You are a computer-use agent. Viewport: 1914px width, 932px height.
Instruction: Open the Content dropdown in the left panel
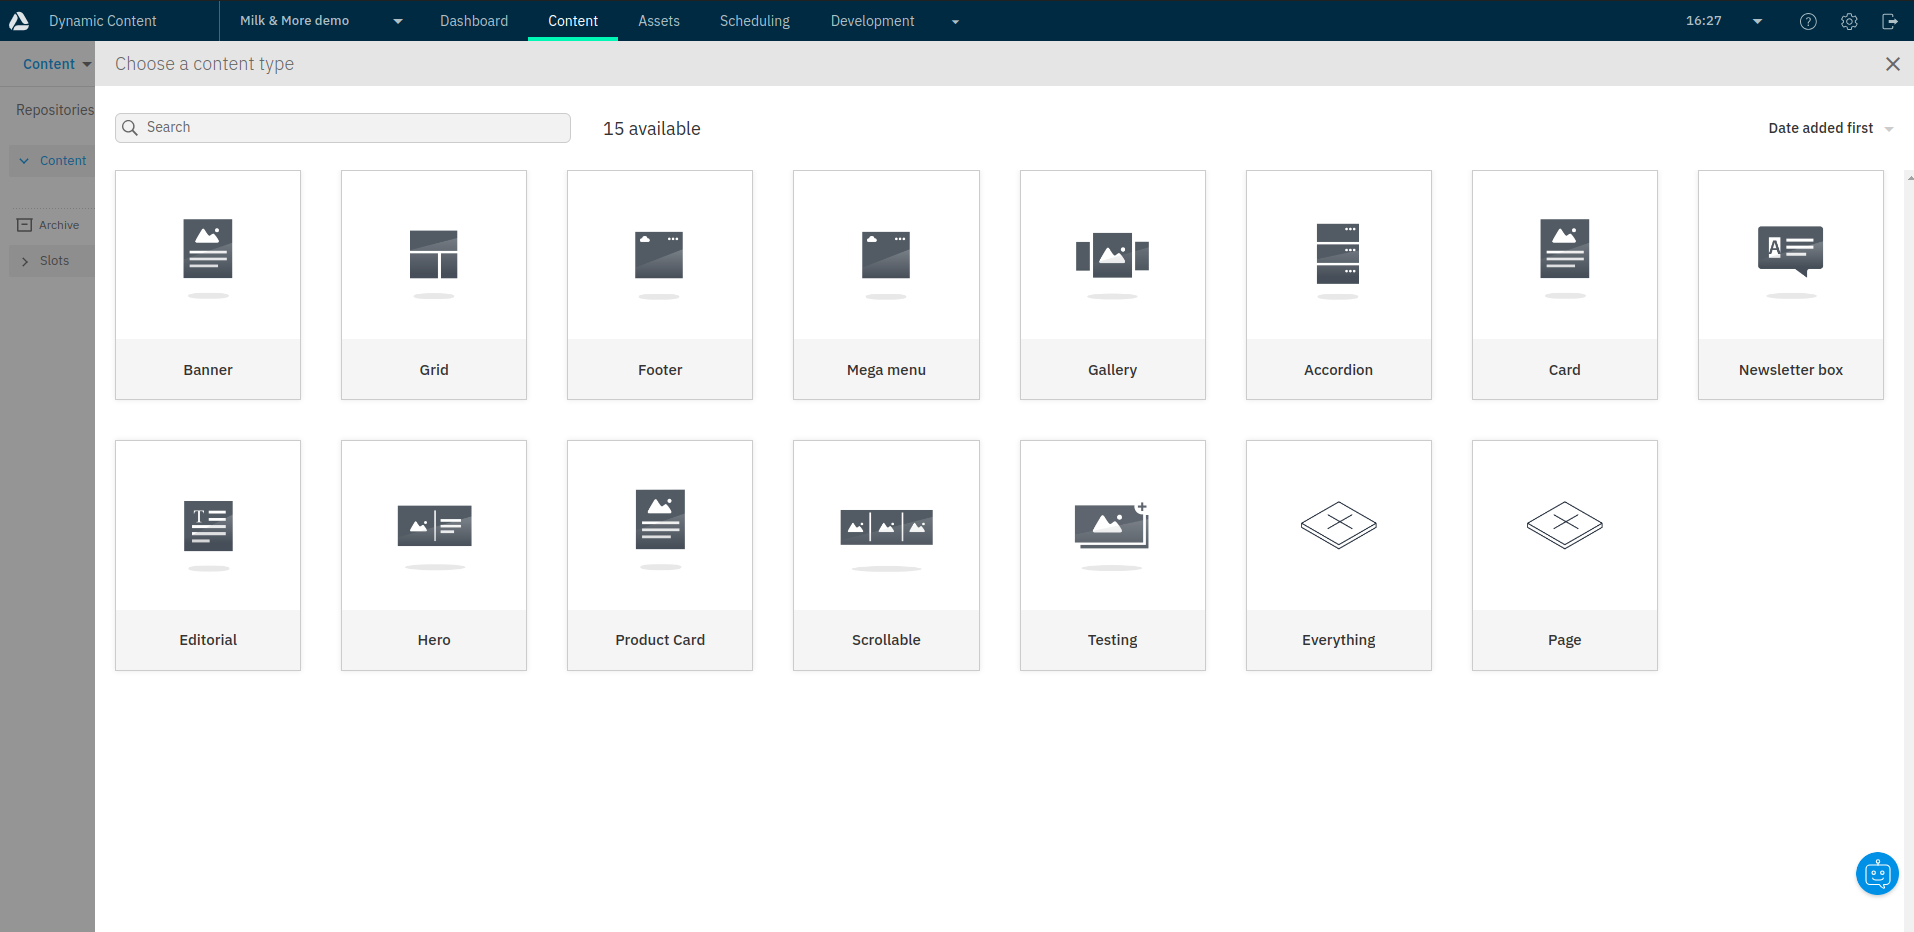pyautogui.click(x=56, y=63)
